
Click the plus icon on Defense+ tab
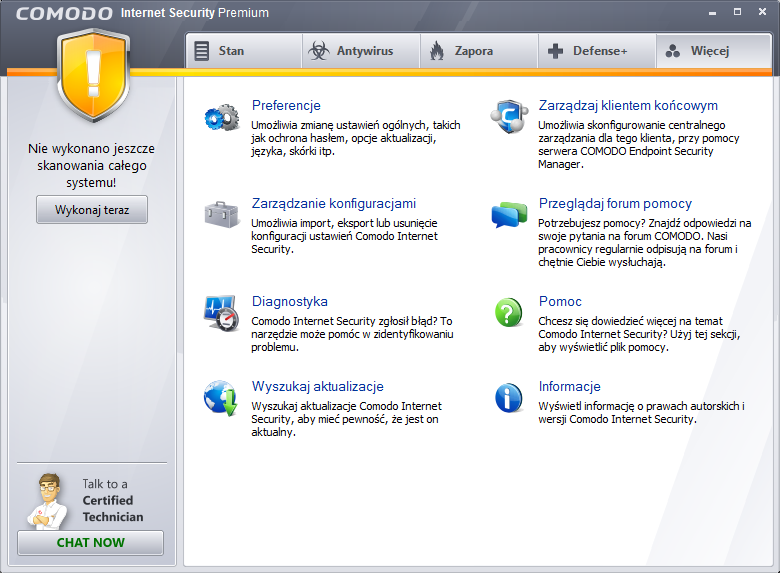[555, 51]
